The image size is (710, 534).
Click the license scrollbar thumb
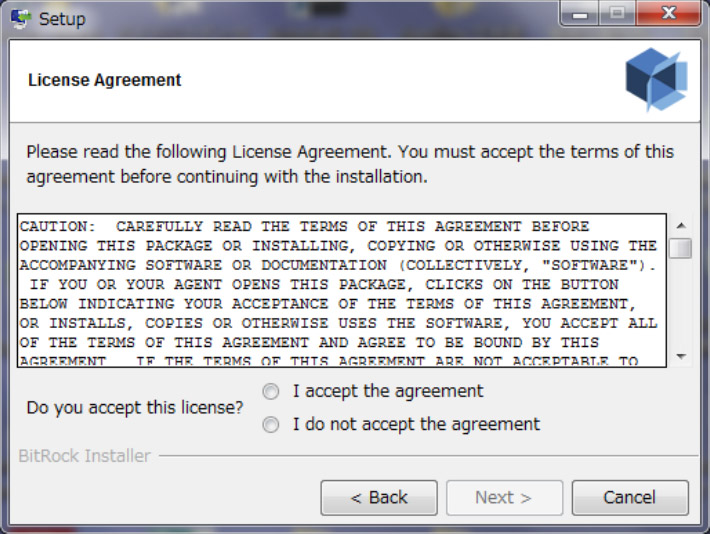[x=681, y=248]
